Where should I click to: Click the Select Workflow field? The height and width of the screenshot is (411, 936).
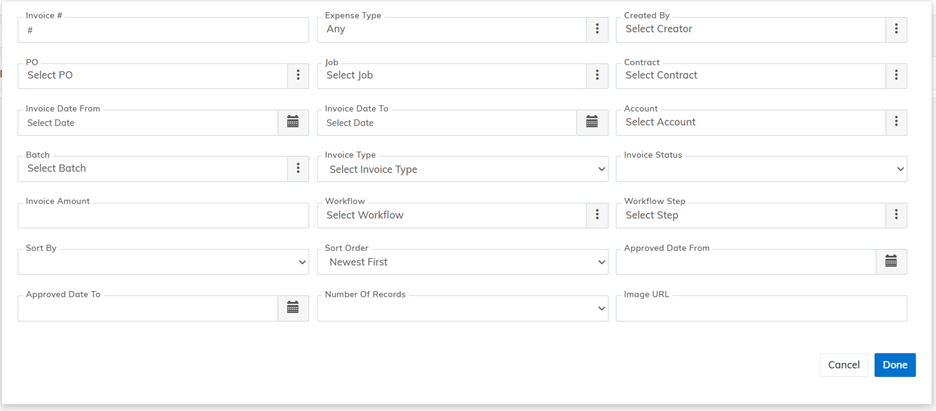point(452,215)
